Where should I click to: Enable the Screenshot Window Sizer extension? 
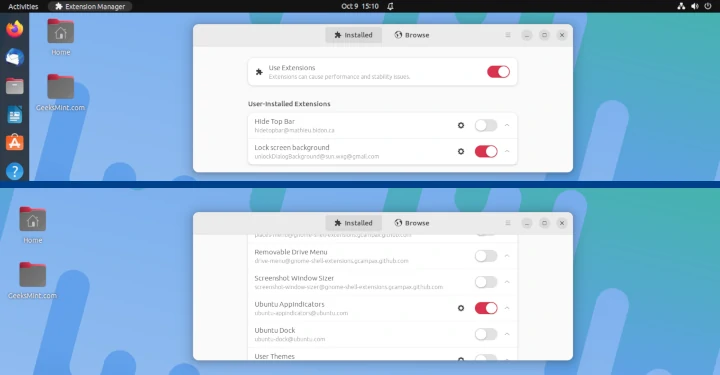click(486, 282)
